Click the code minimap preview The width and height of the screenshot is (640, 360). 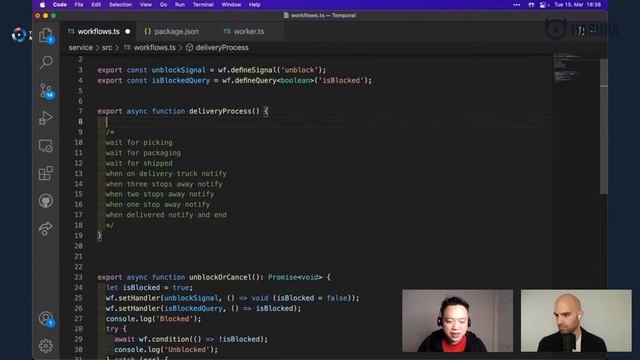pos(567,67)
